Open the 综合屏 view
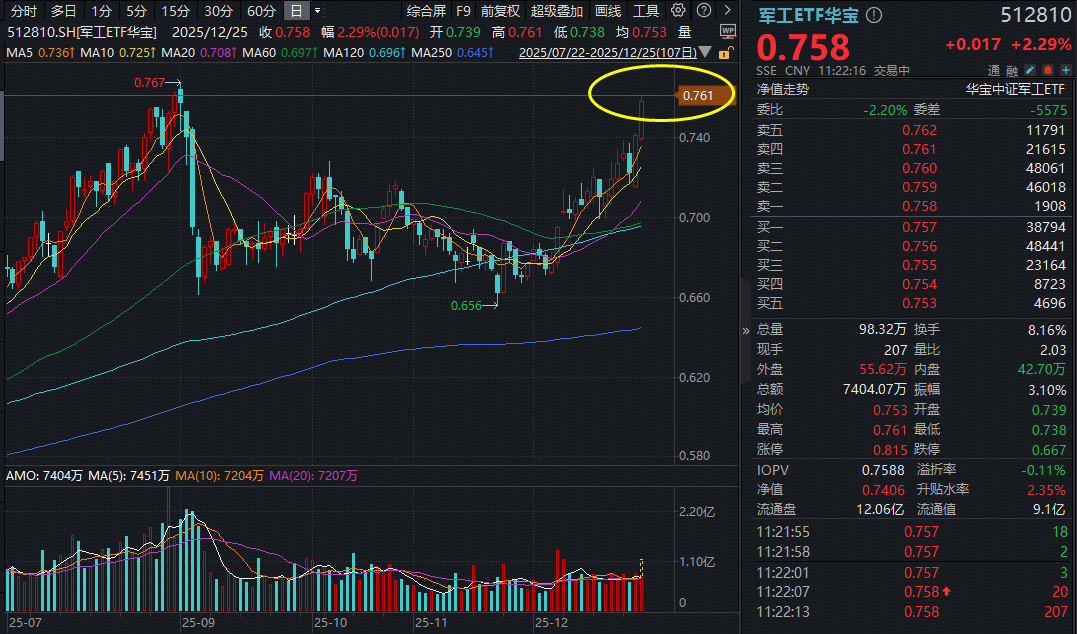Screen dimensions: 1077x634 (426, 11)
